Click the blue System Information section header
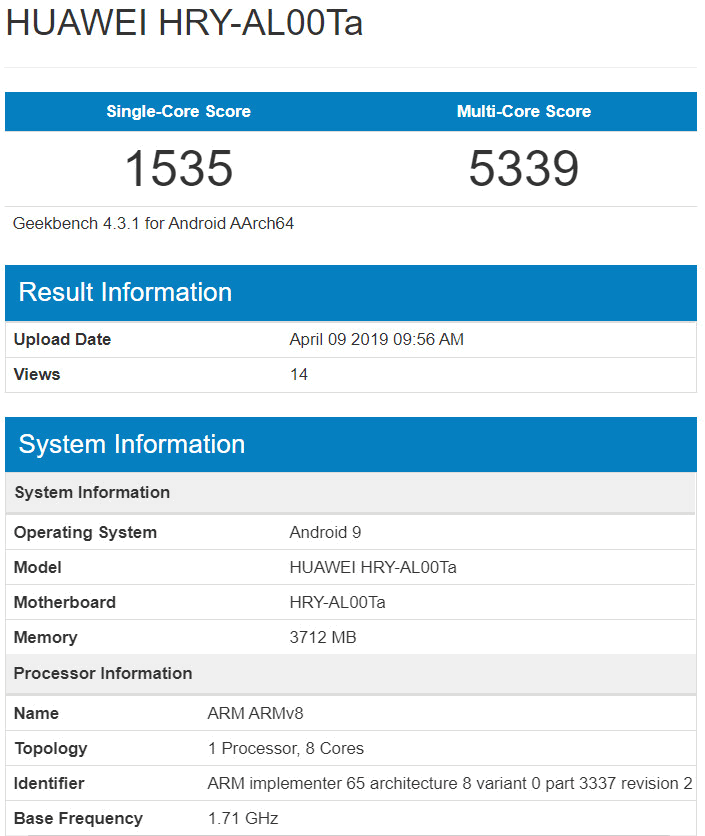The height and width of the screenshot is (836, 705). (x=351, y=445)
